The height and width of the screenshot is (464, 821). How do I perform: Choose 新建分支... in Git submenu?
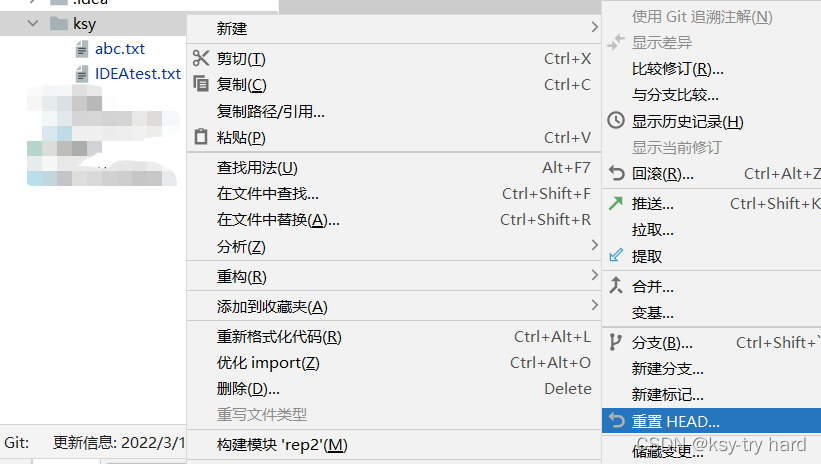point(712,369)
